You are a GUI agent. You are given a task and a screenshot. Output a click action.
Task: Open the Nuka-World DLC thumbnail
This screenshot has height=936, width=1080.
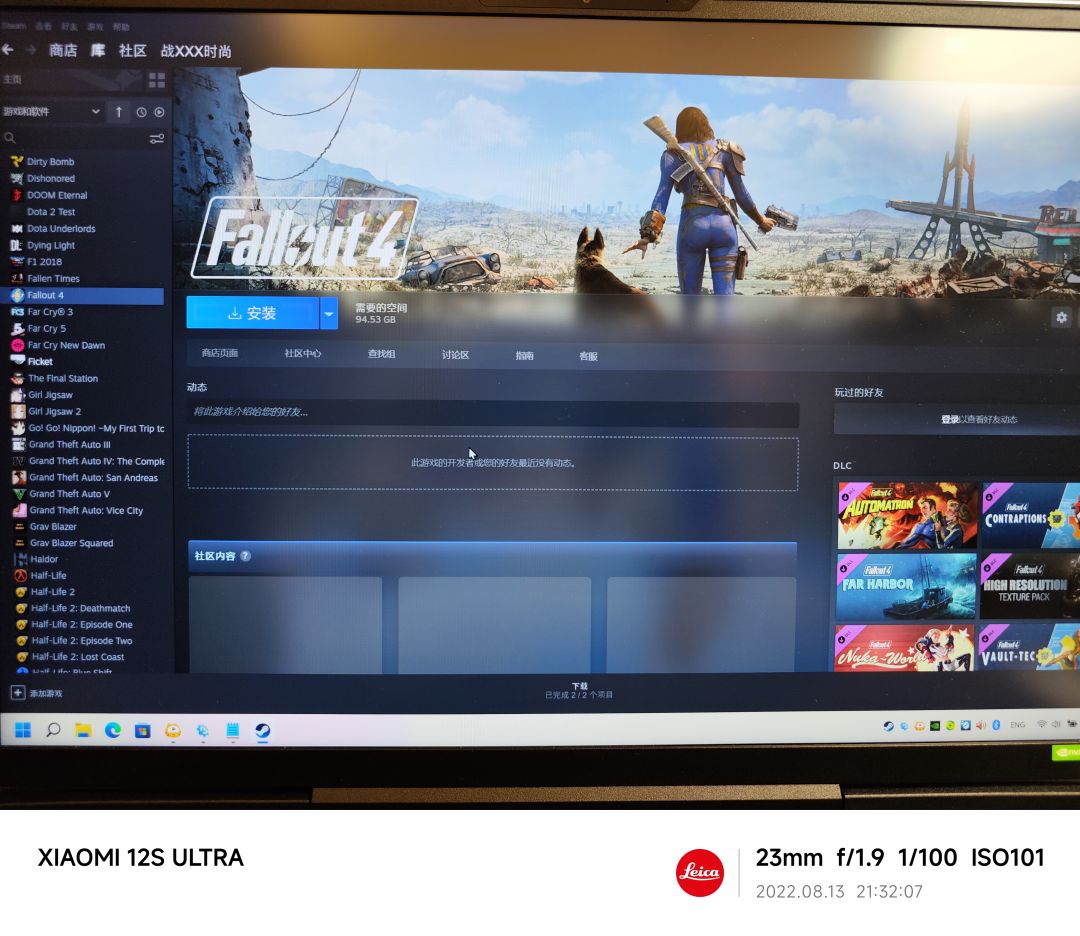904,647
